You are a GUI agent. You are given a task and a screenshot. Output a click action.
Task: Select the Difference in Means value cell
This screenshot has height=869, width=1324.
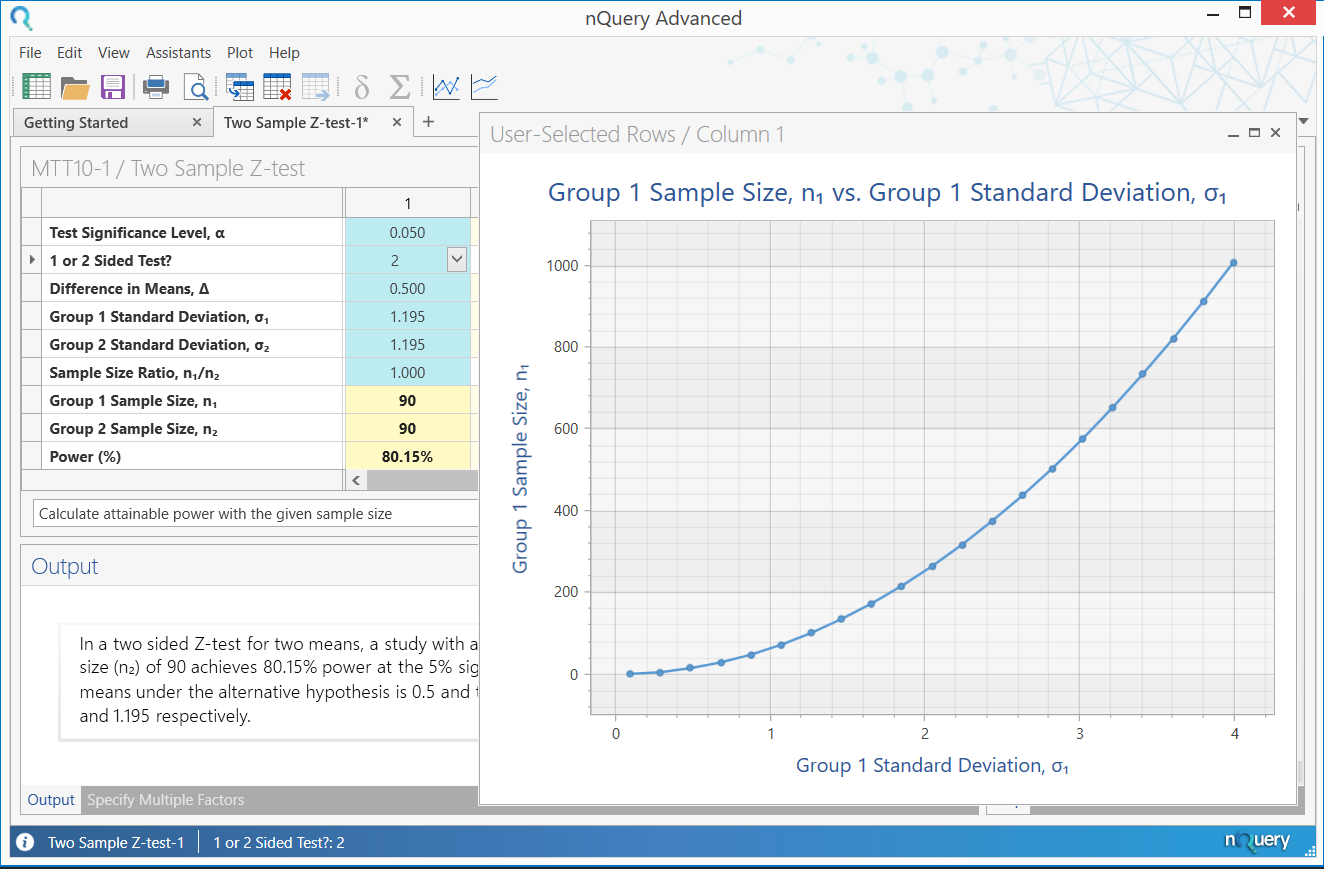(x=408, y=288)
